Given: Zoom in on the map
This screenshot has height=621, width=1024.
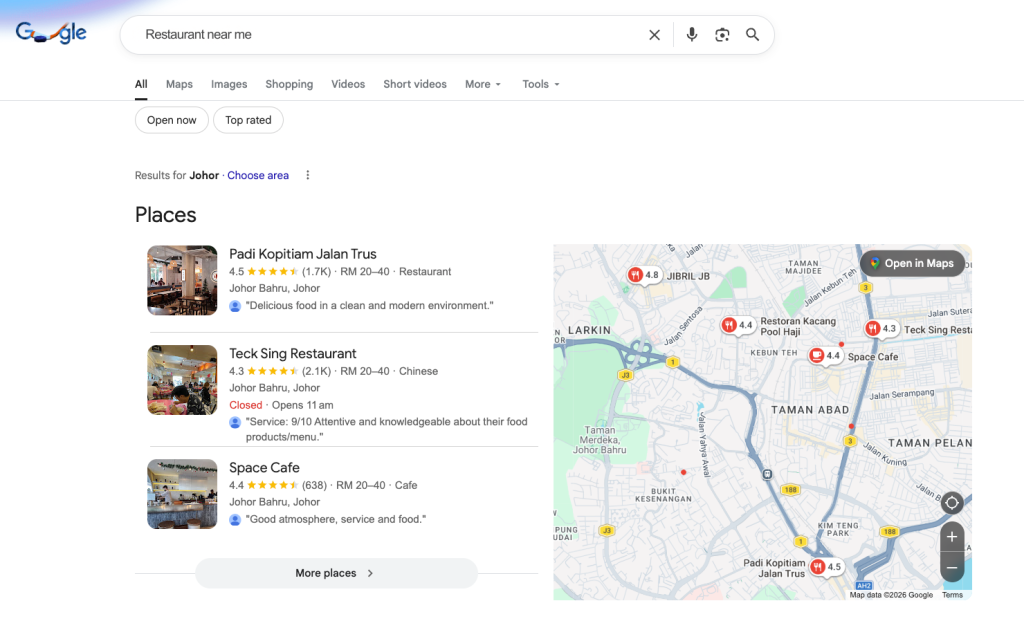Looking at the screenshot, I should pyautogui.click(x=951, y=537).
